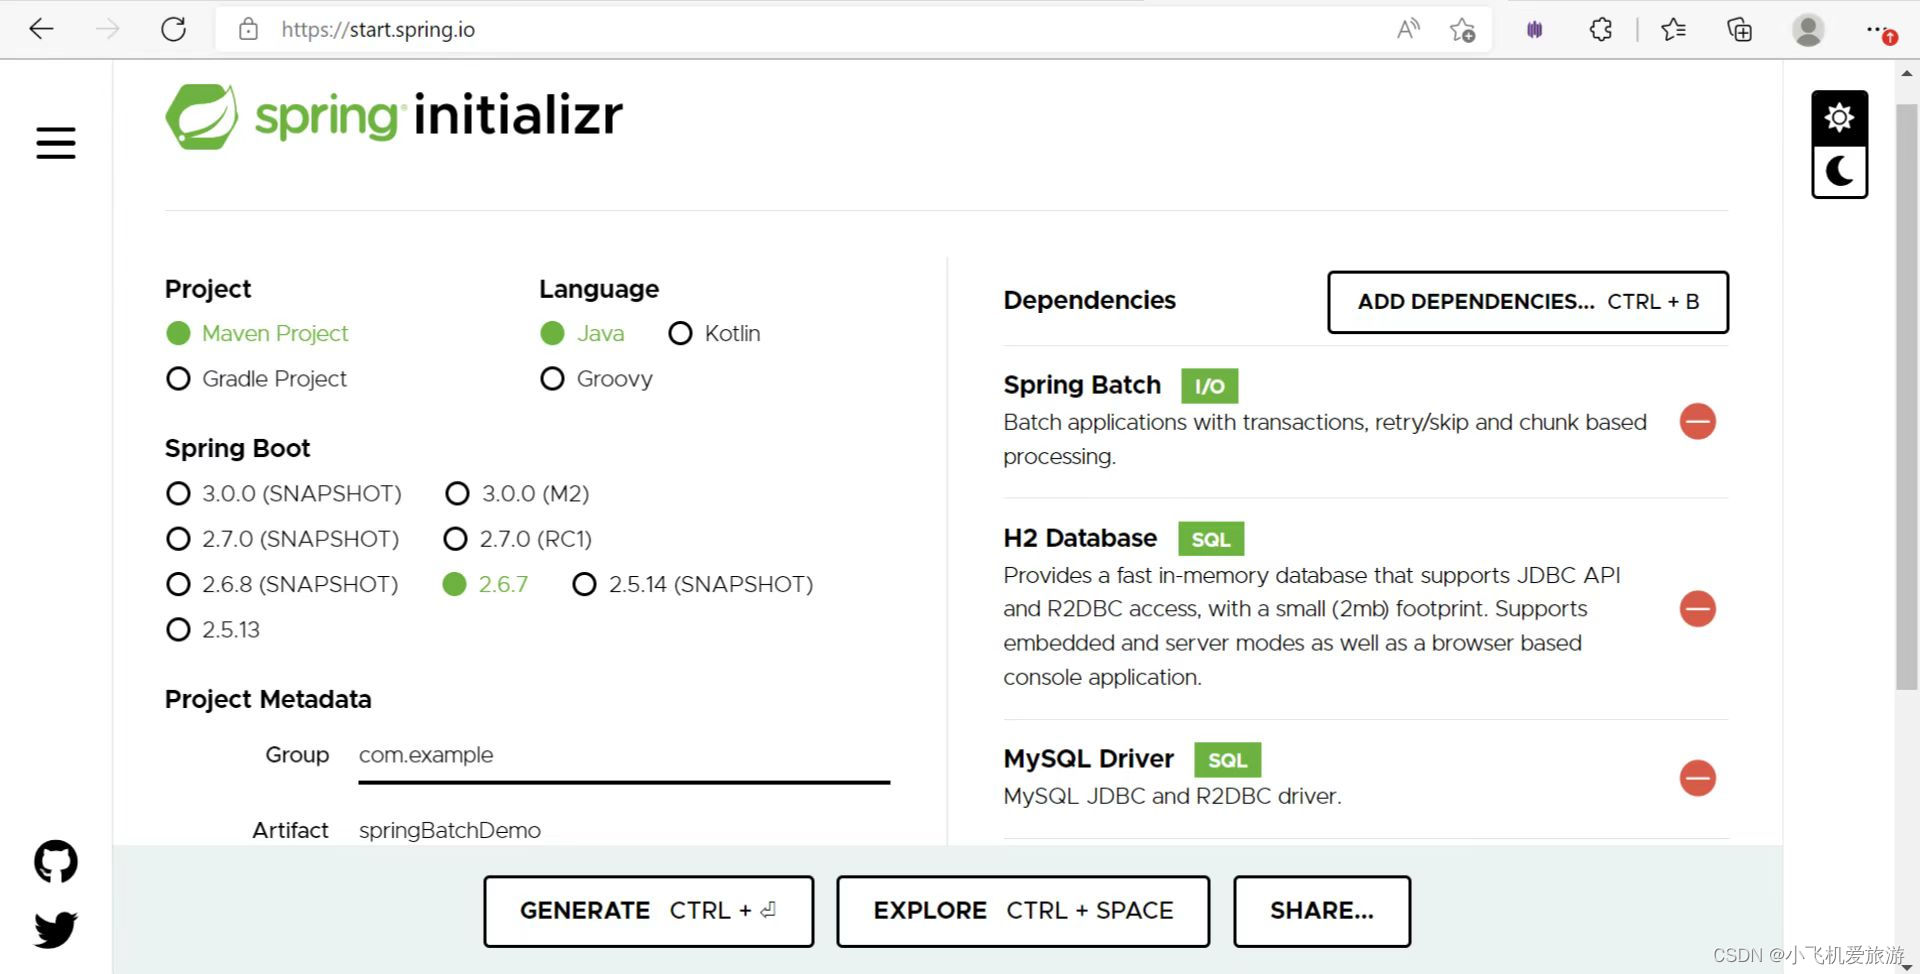Click the Dependencies heading
1920x974 pixels.
pyautogui.click(x=1089, y=300)
